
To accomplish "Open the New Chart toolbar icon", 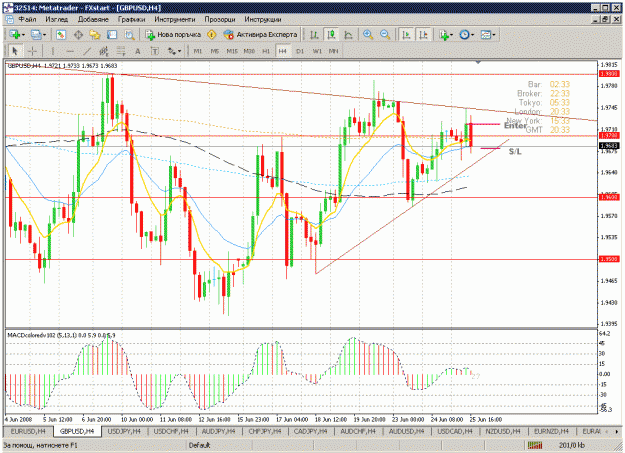I will point(14,35).
